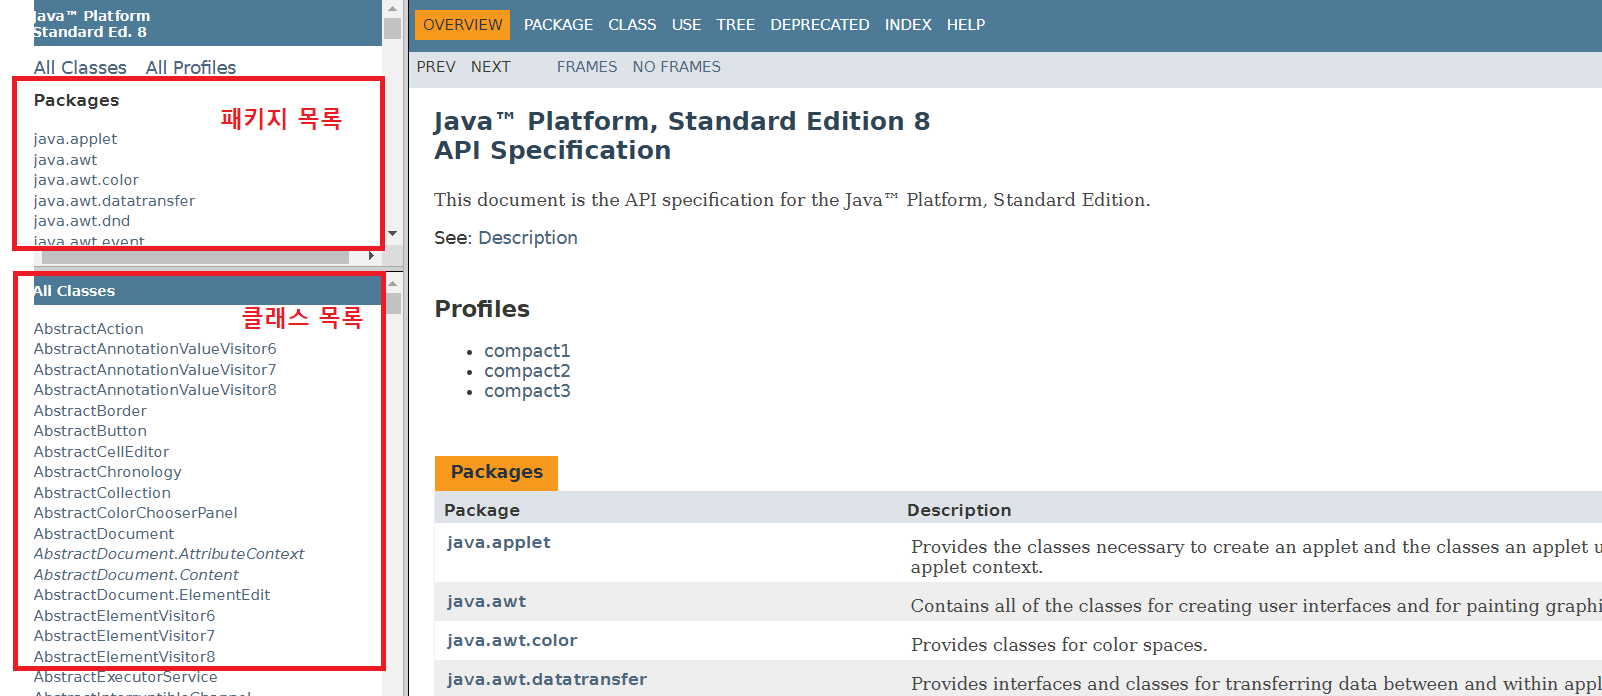The height and width of the screenshot is (696, 1602).
Task: Open java.awt.color in the packages table
Action: pyautogui.click(x=512, y=640)
